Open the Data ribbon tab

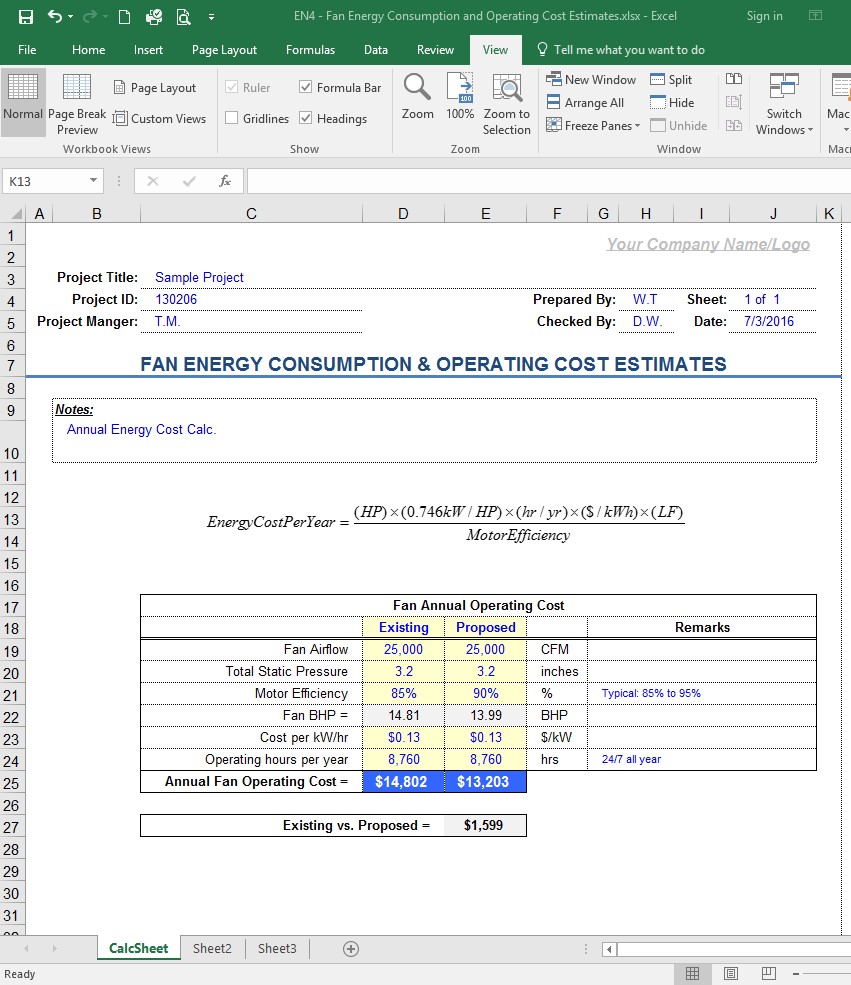coord(376,50)
